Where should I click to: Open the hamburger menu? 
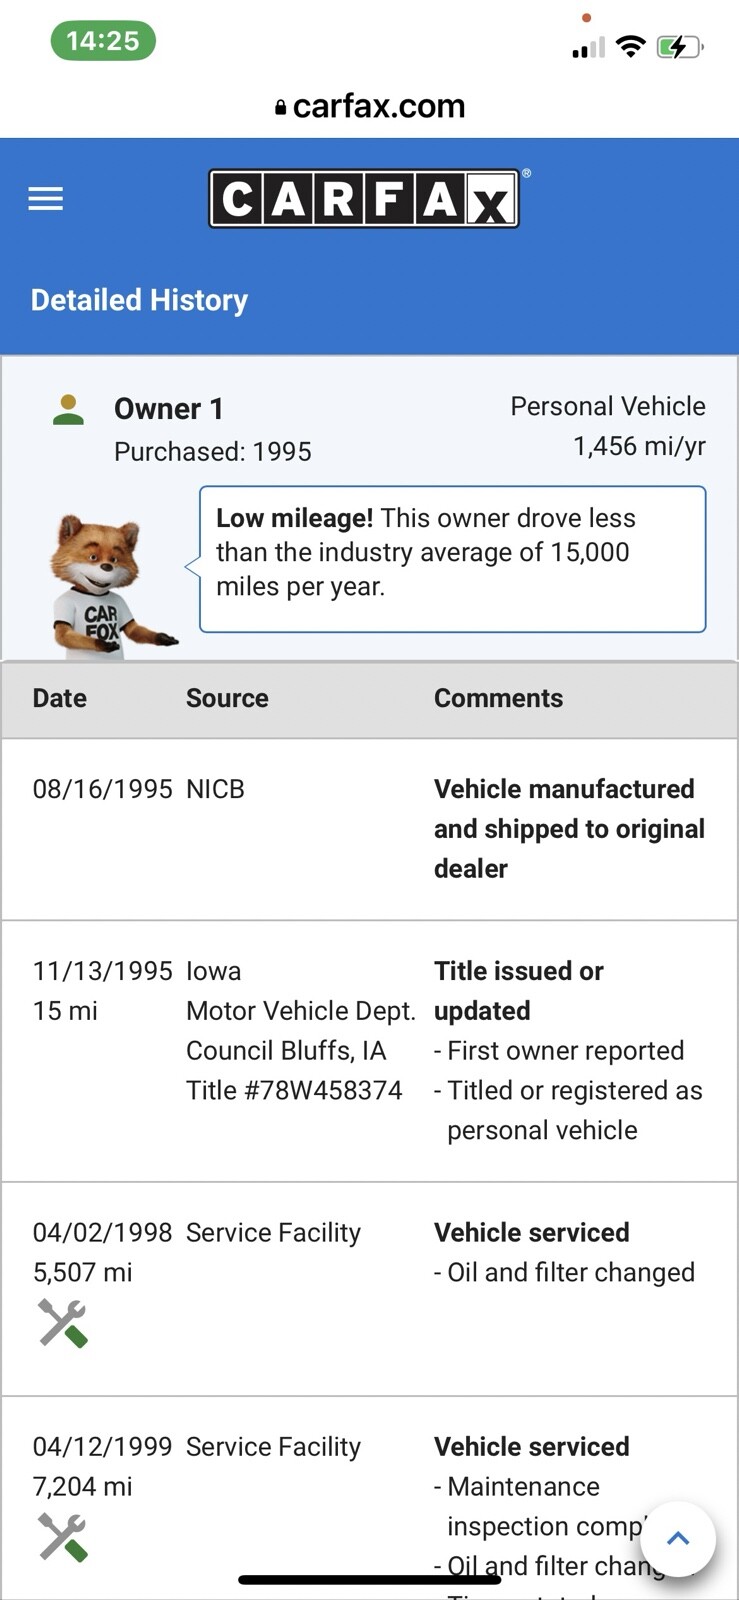[45, 199]
